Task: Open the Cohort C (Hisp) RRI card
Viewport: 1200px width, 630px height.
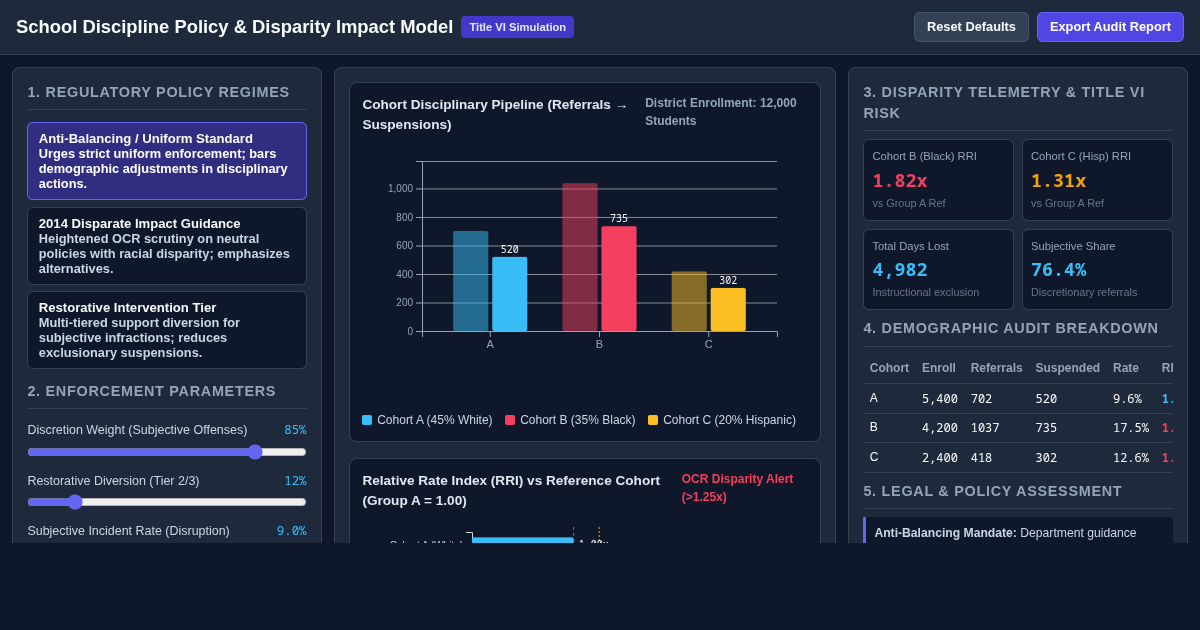Action: click(1097, 180)
